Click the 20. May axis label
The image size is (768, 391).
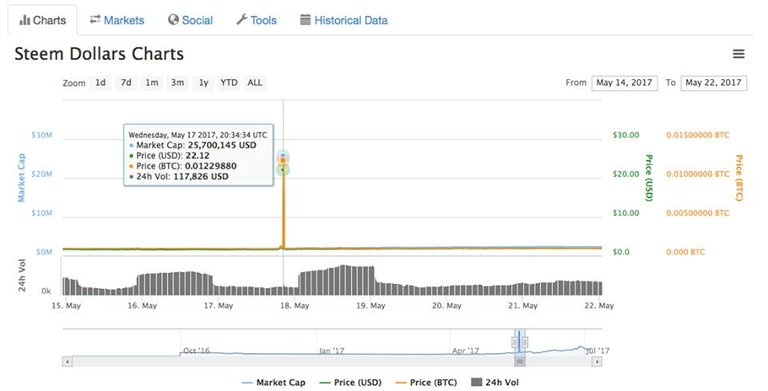pyautogui.click(x=447, y=306)
